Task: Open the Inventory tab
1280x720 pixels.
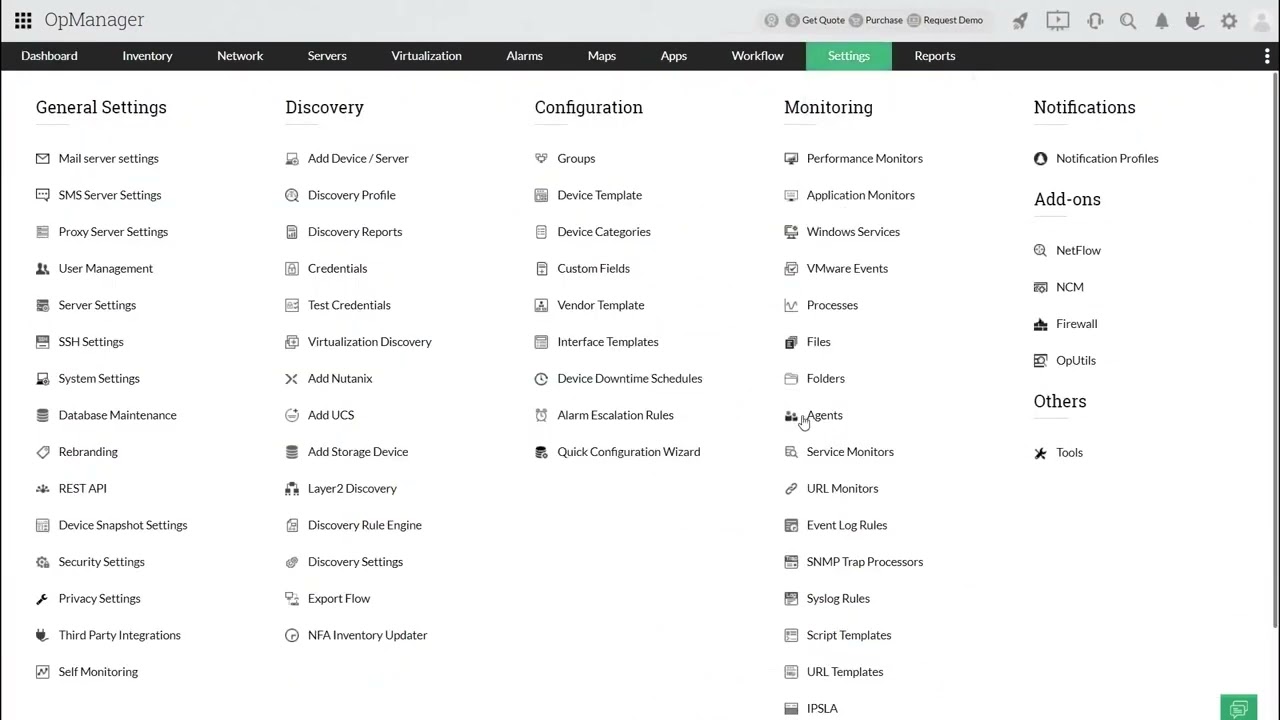Action: tap(147, 56)
